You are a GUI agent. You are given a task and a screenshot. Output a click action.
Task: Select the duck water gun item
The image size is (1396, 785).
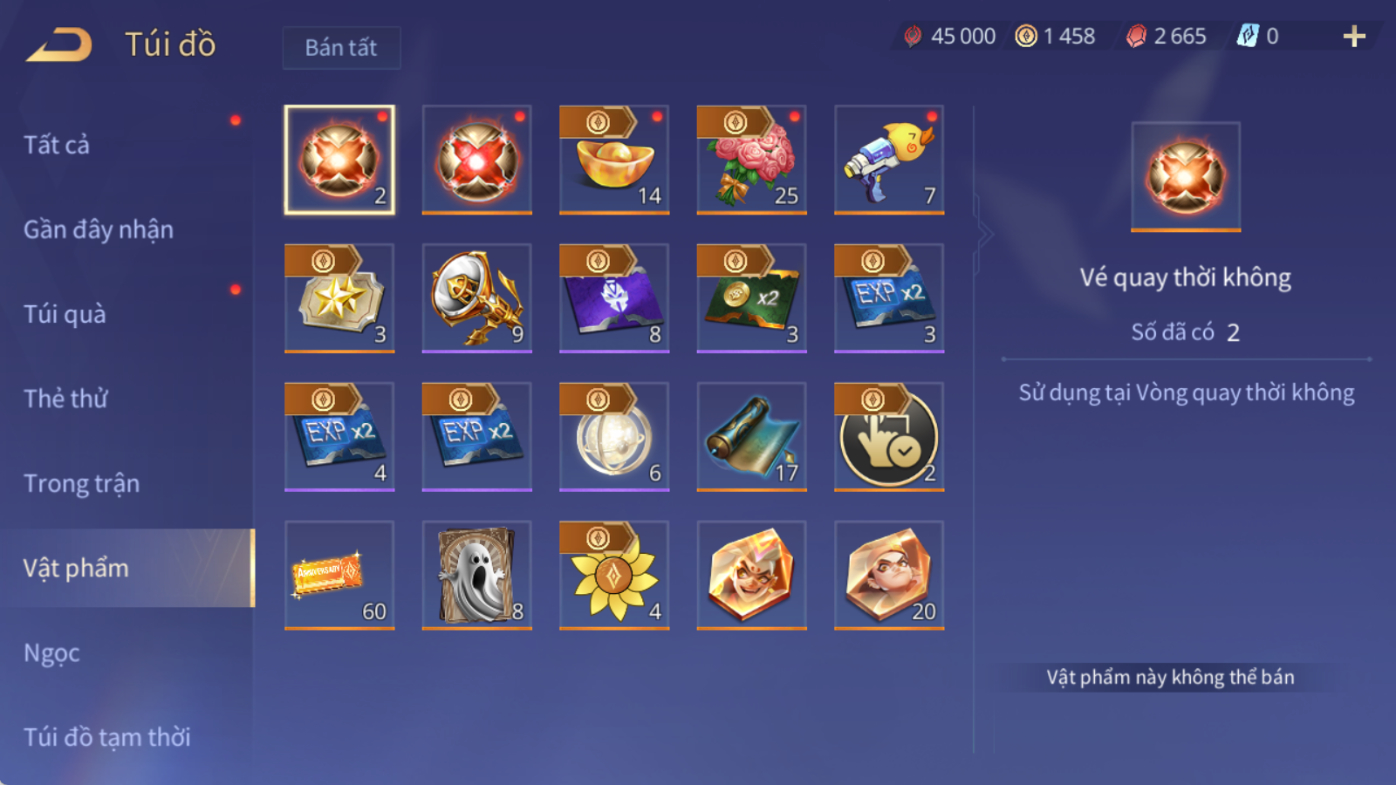coord(889,160)
